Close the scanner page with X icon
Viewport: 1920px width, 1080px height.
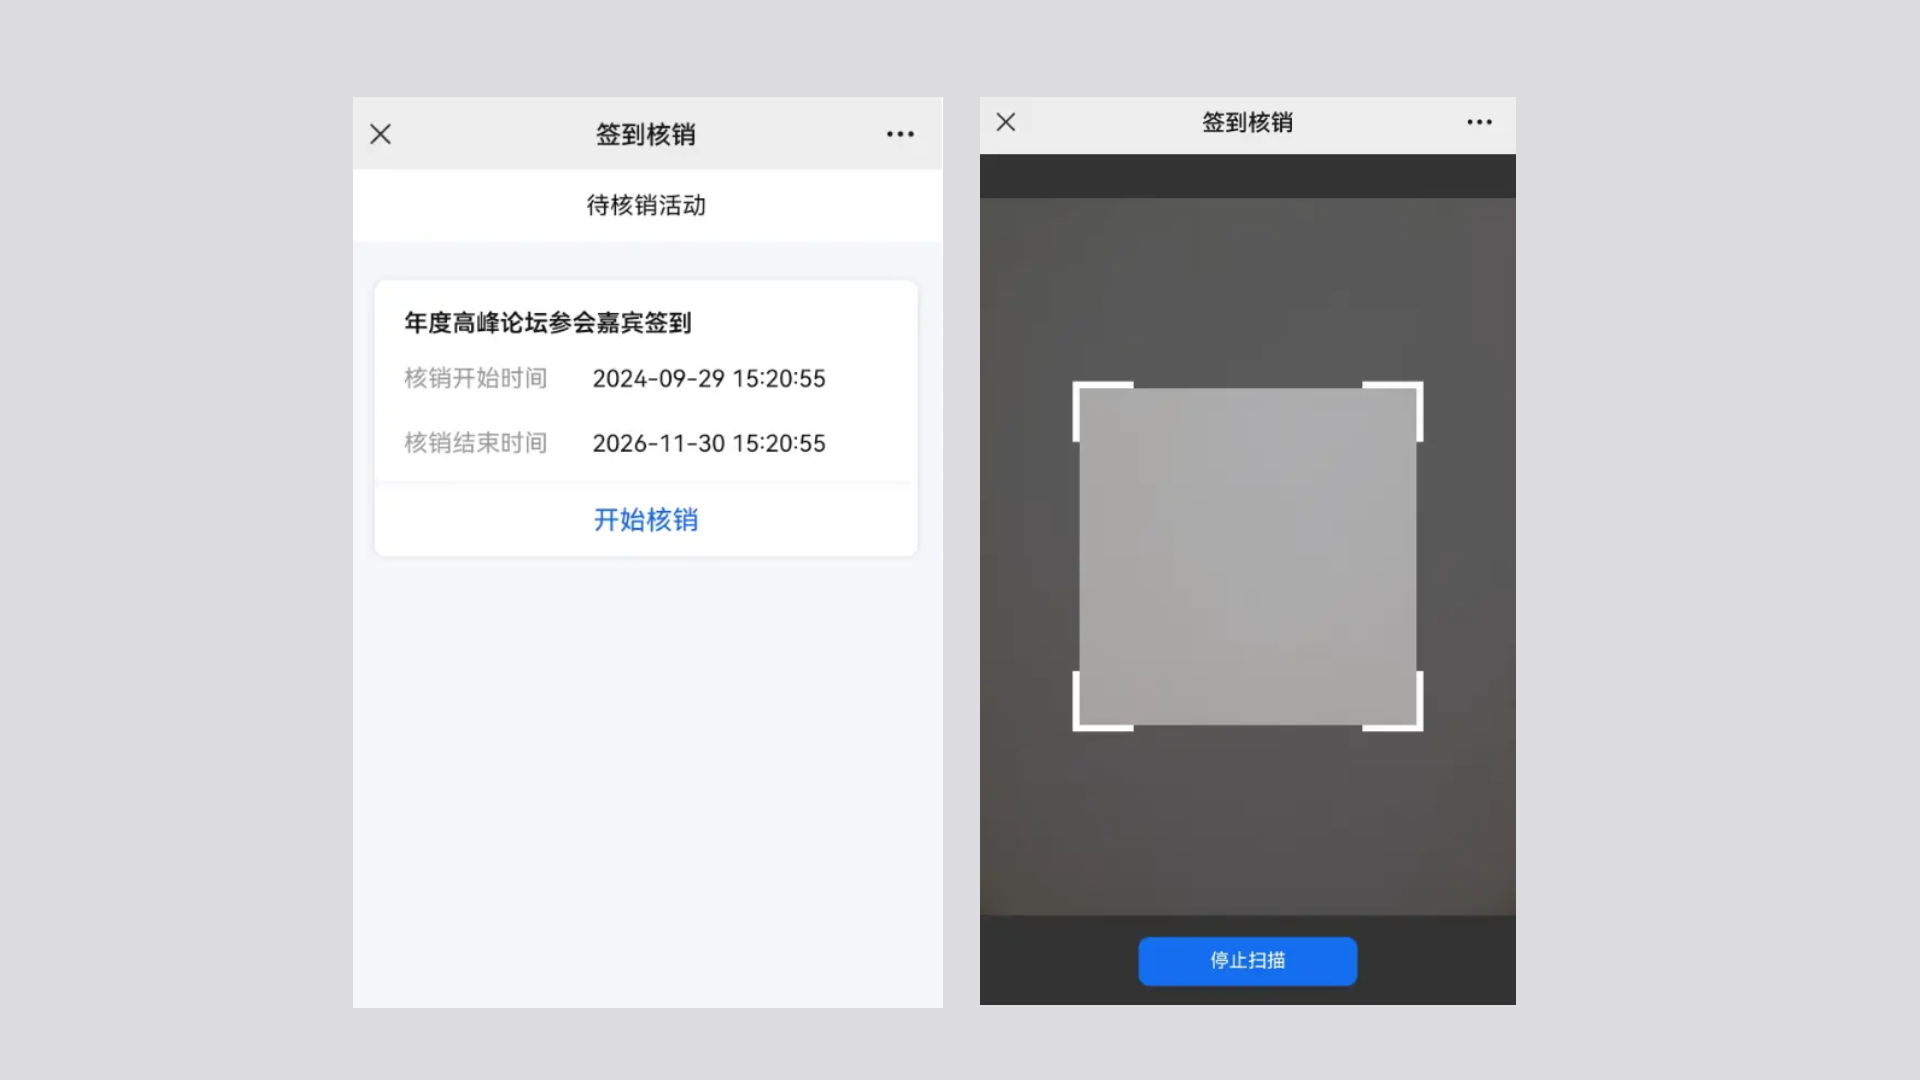point(1006,122)
